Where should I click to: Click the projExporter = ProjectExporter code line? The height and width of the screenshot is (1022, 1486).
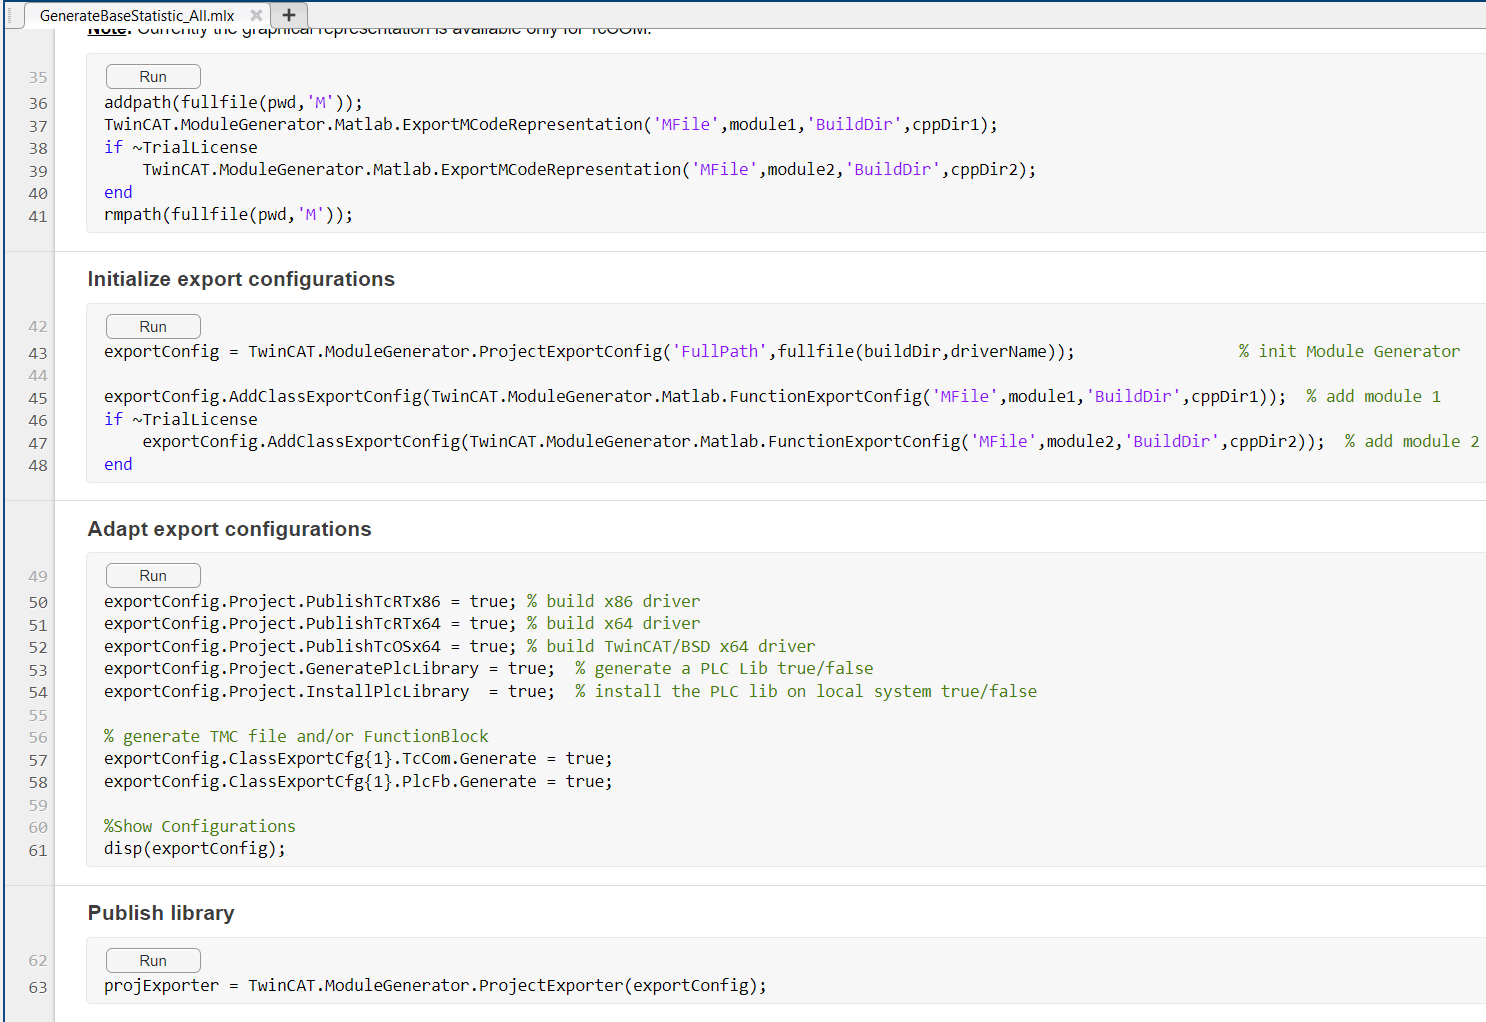[x=435, y=985]
